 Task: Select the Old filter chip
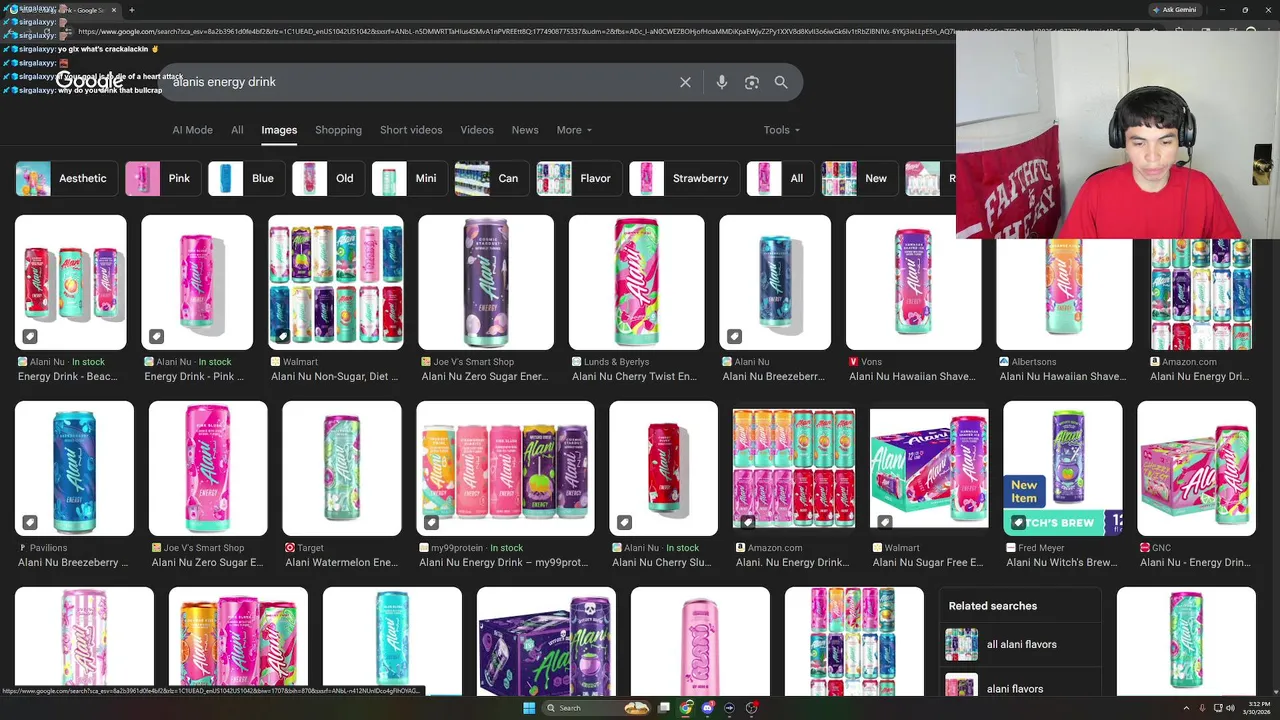[x=328, y=178]
